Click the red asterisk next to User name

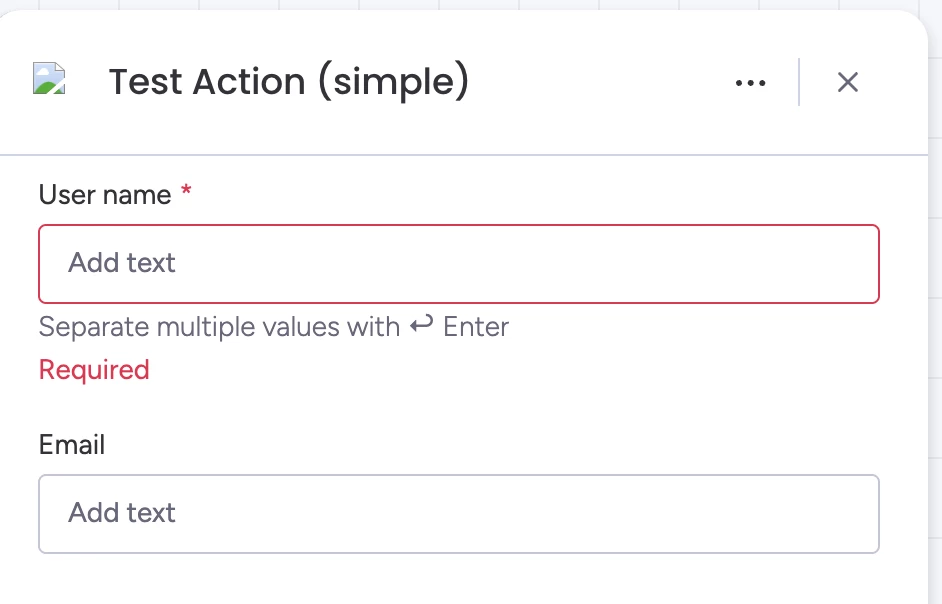(186, 194)
